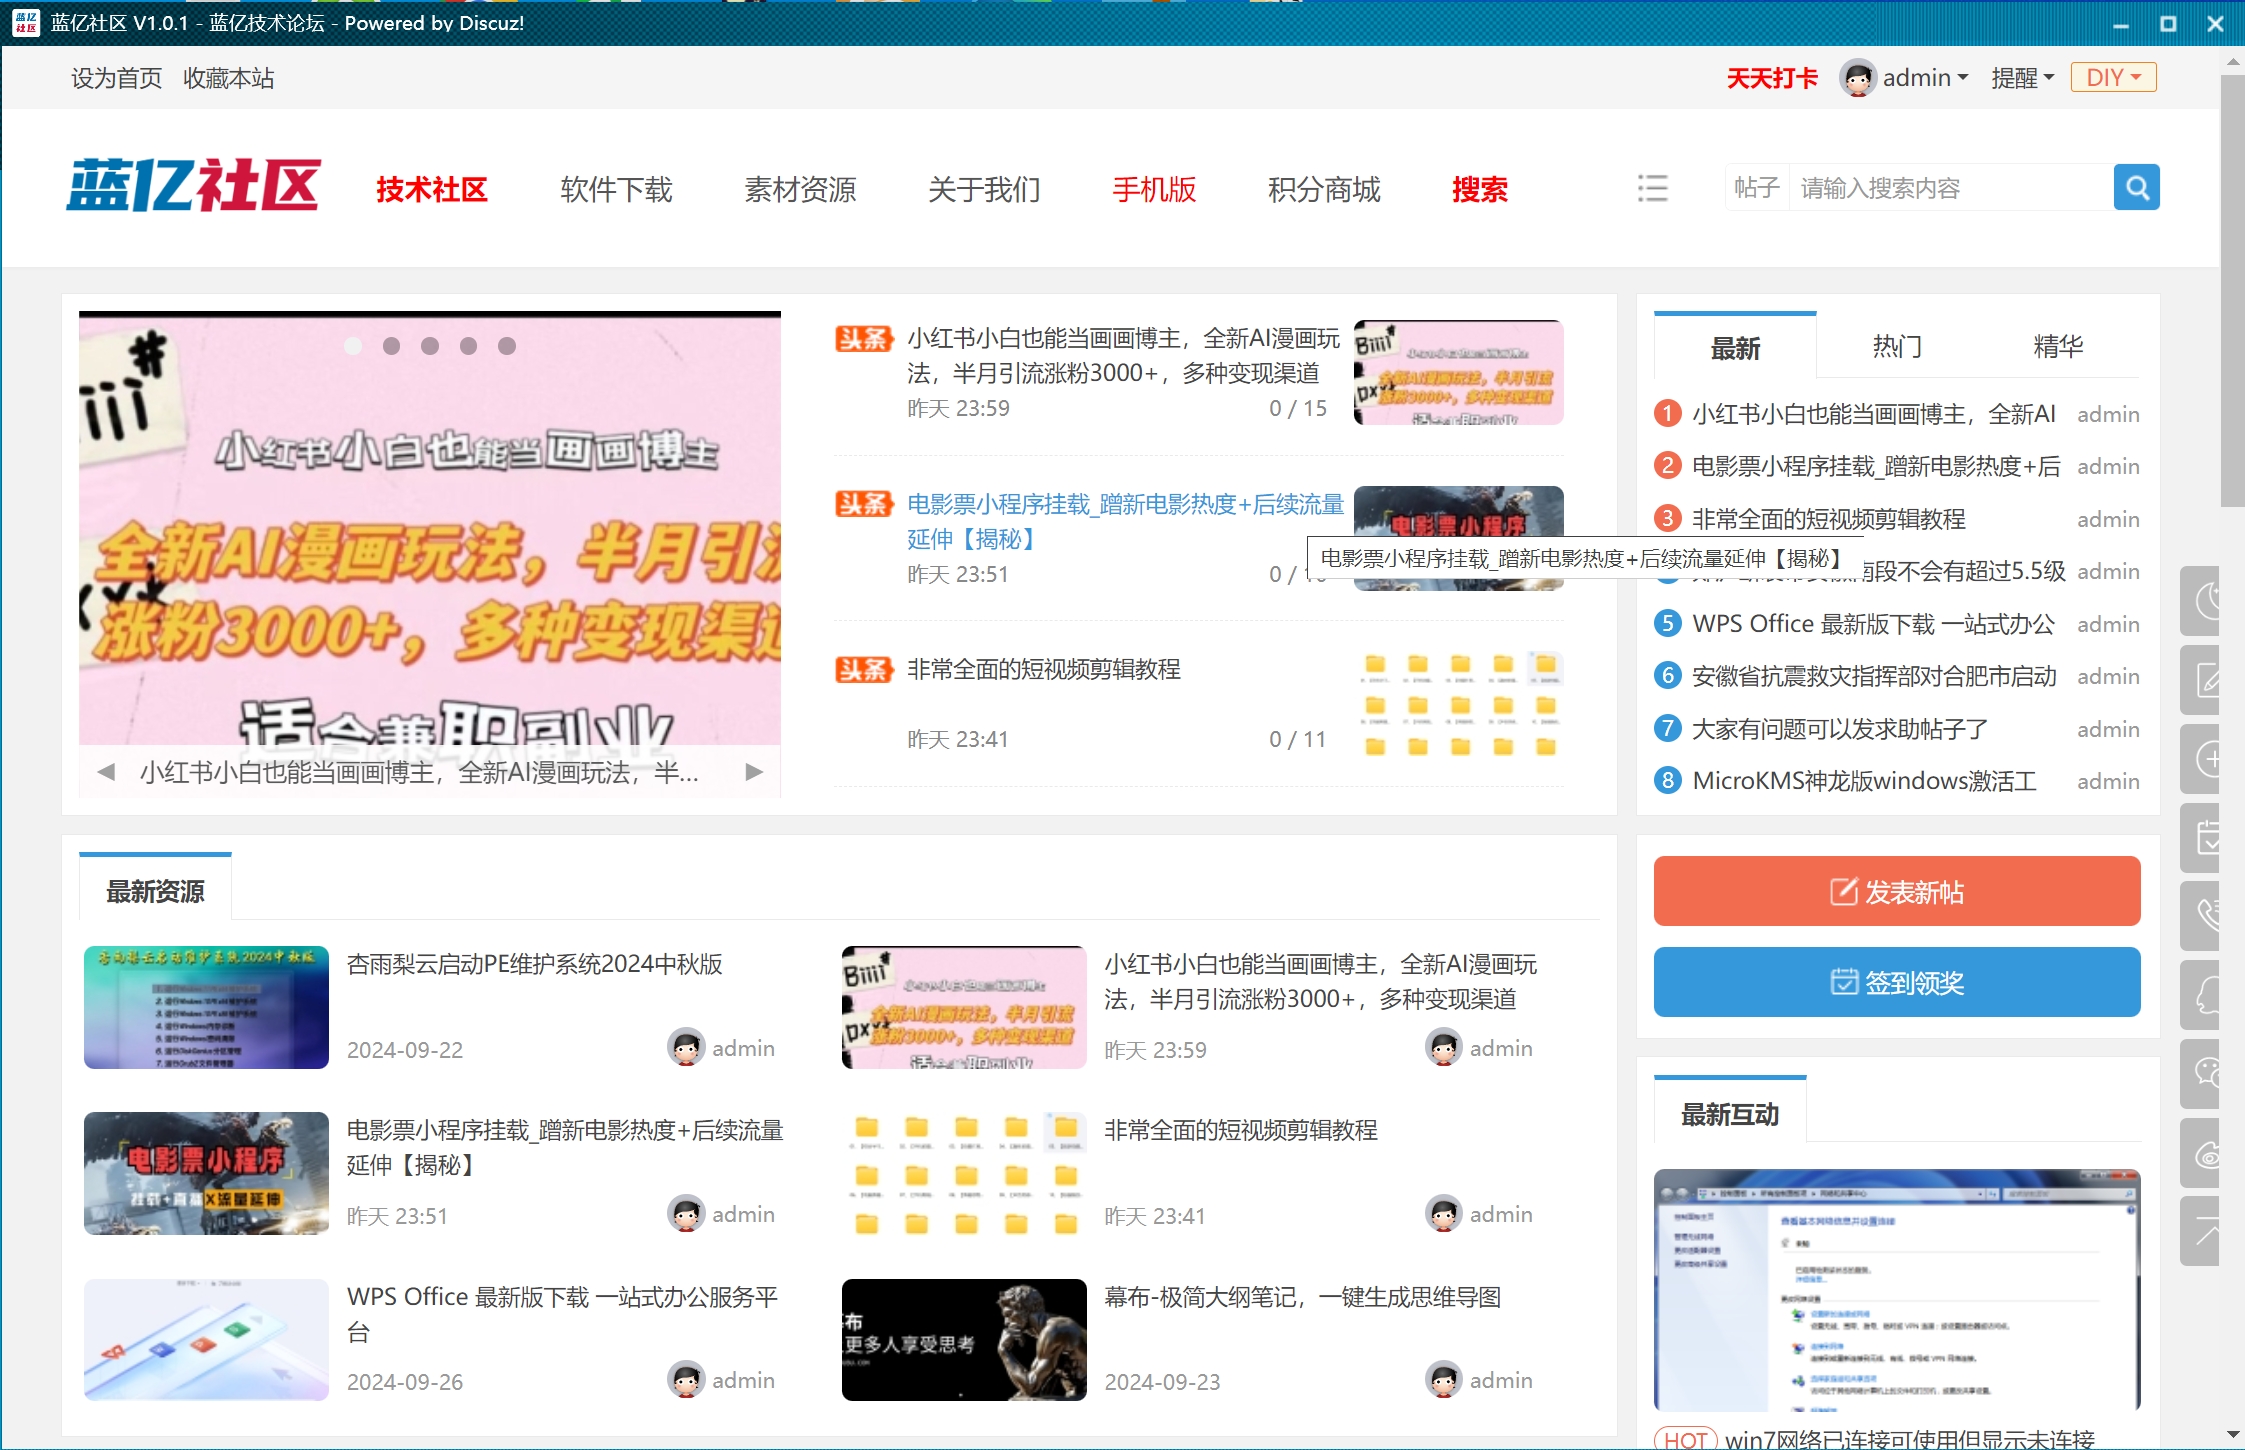
Task: Open 大家有问题可以发求助帖子了 post
Action: coord(1839,728)
